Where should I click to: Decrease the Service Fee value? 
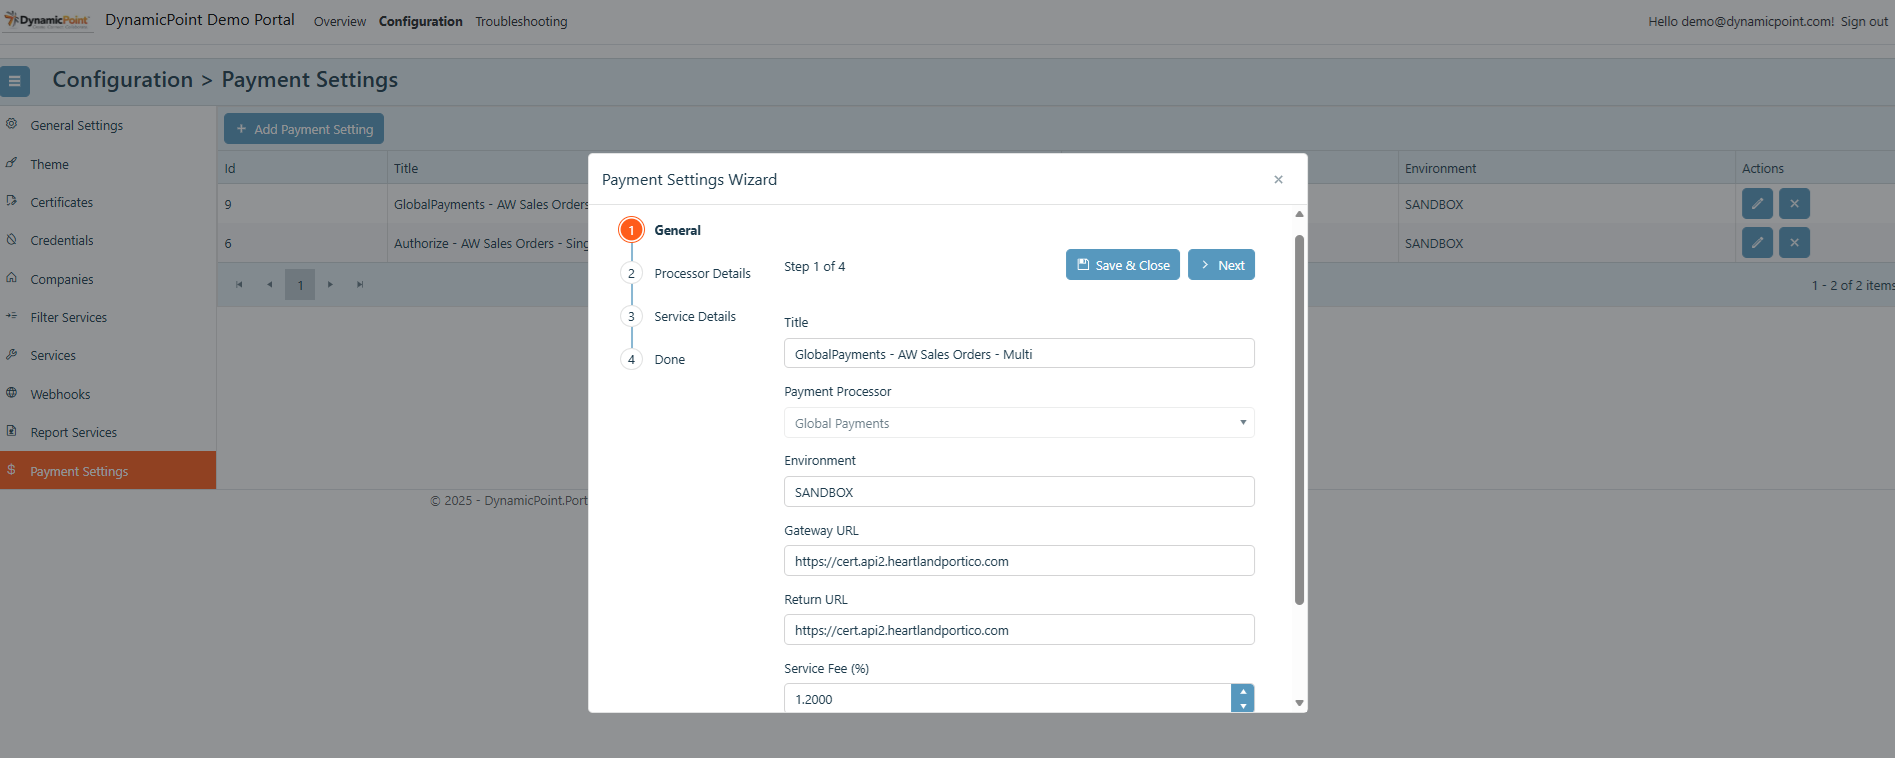1243,706
